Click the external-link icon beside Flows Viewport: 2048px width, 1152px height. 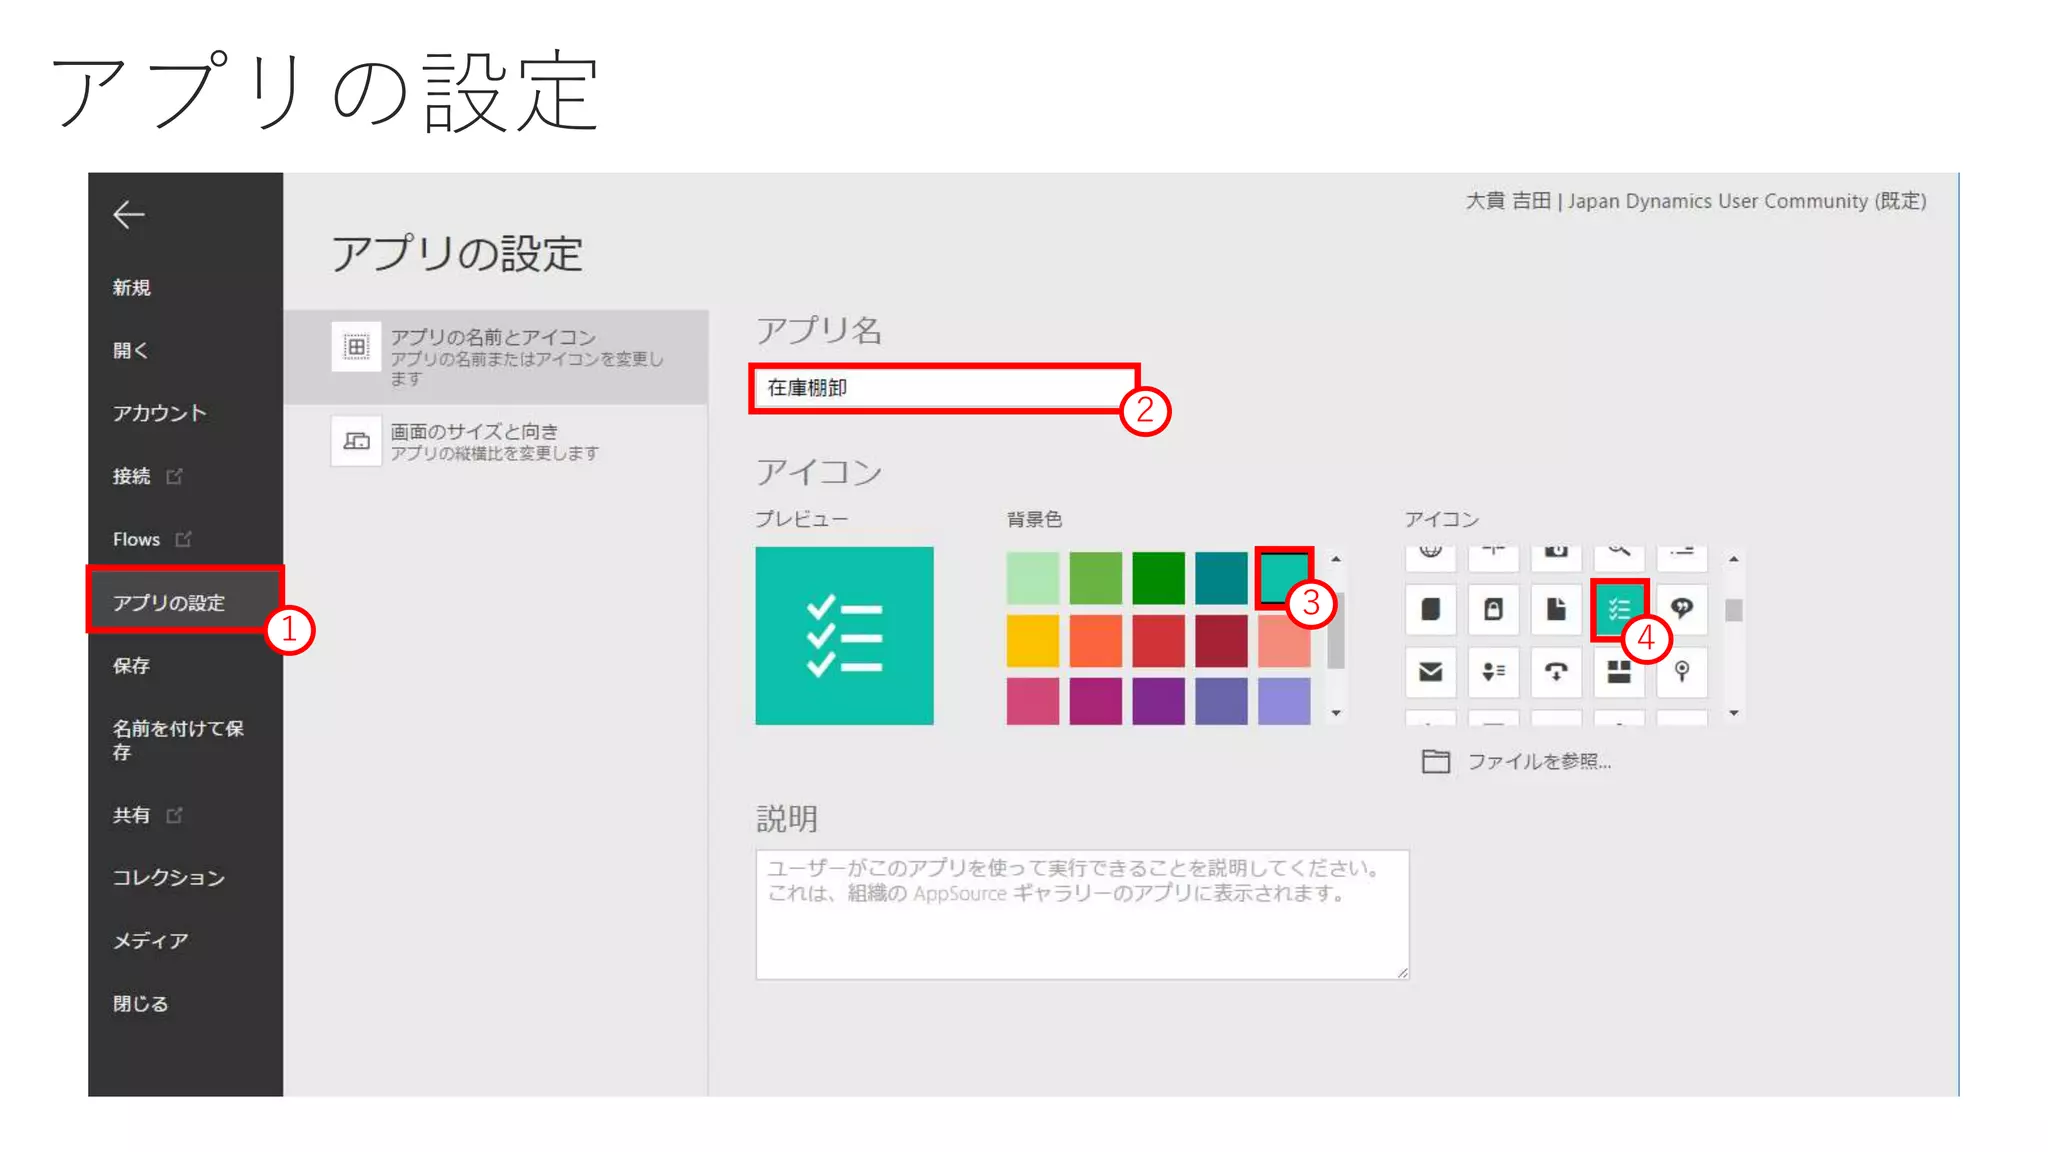point(183,539)
